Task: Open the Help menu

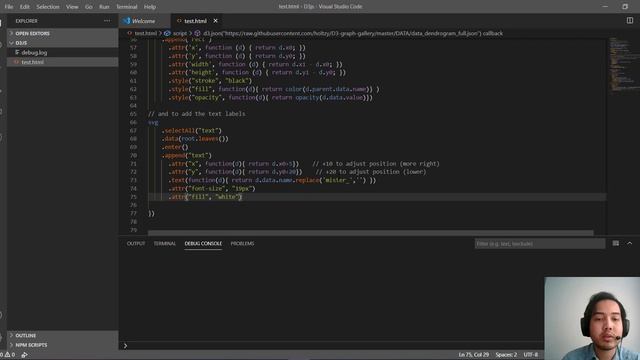Action: [x=150, y=7]
